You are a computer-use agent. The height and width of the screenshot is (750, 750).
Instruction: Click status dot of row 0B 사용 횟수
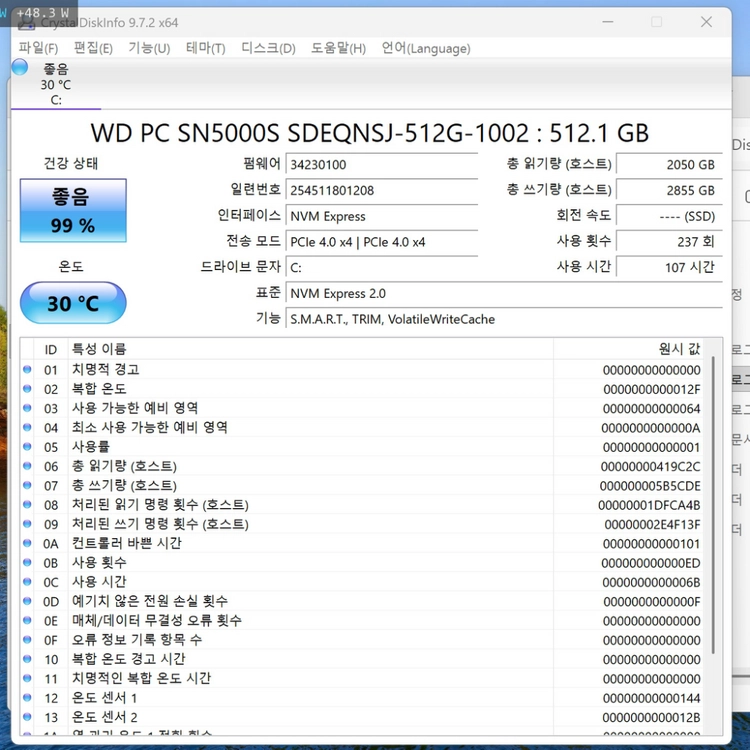(27, 562)
